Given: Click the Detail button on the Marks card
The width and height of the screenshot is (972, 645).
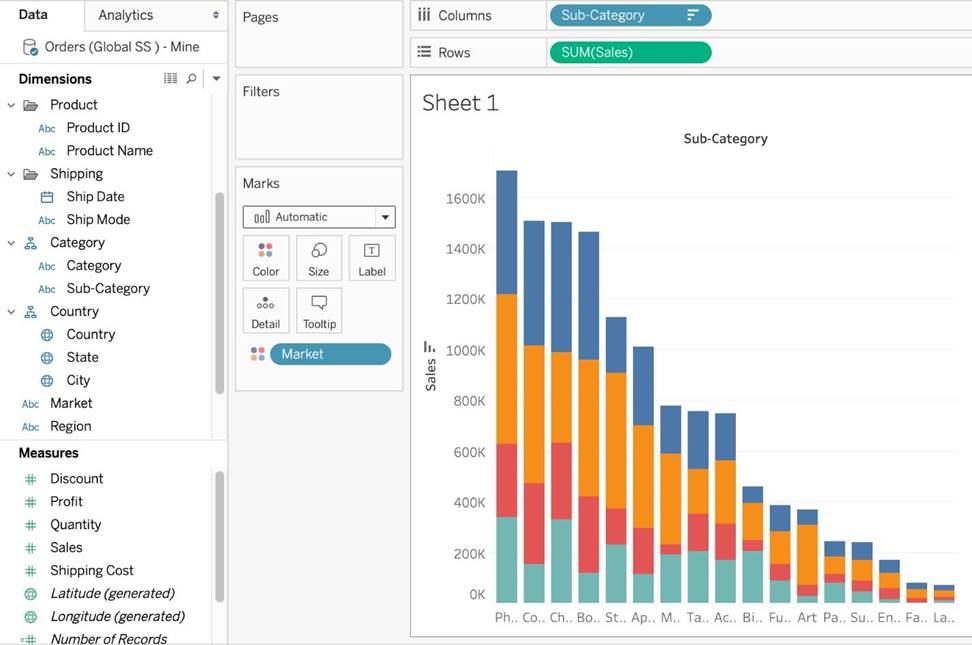Looking at the screenshot, I should (265, 310).
